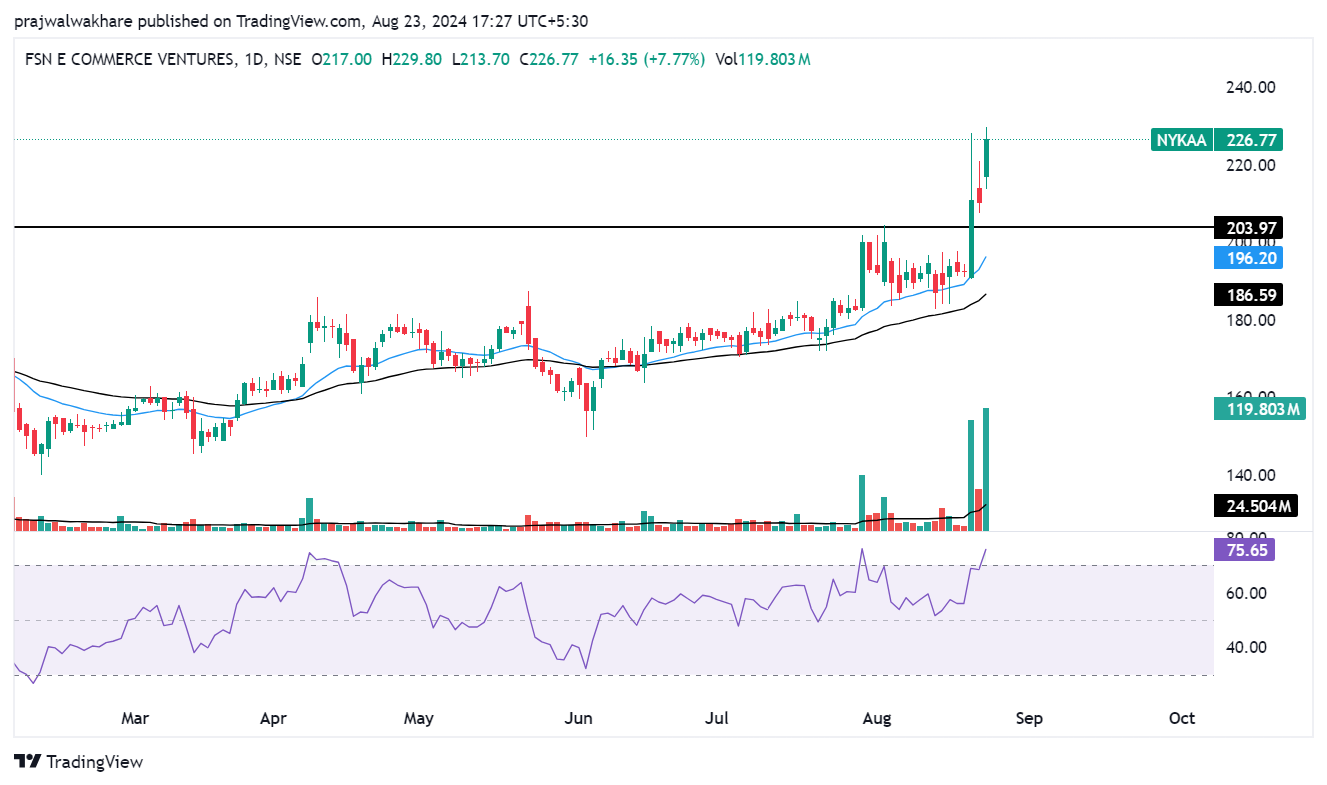Click the black horizontal resistance line at 203.97
Image resolution: width=1327 pixels, height=785 pixels.
click(612, 227)
